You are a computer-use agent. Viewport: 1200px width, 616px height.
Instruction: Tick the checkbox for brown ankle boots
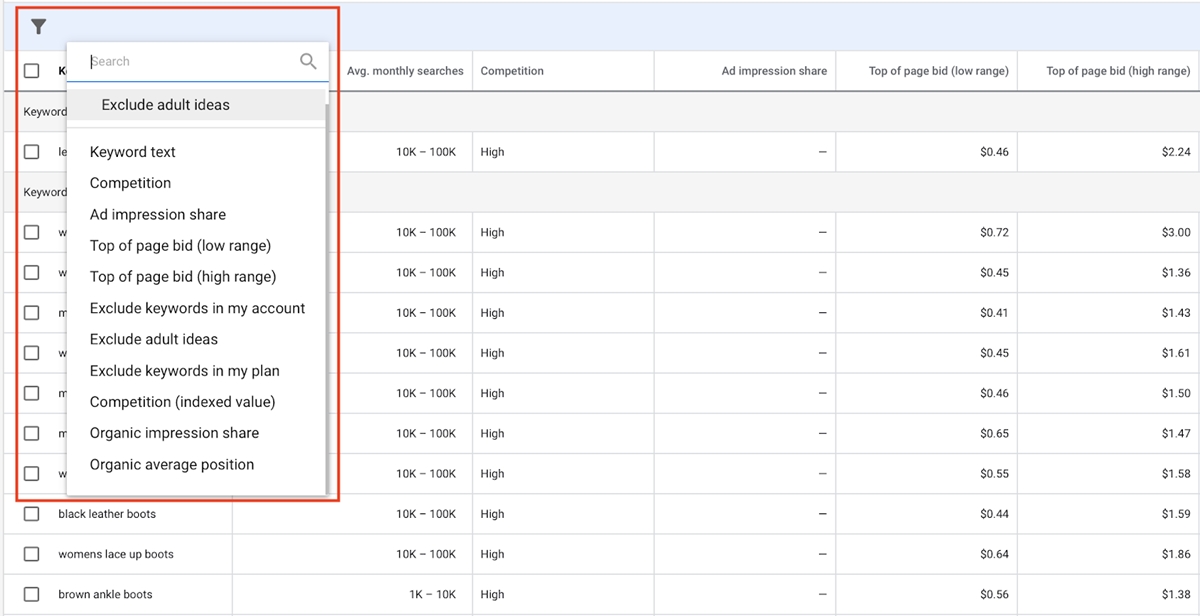(32, 594)
